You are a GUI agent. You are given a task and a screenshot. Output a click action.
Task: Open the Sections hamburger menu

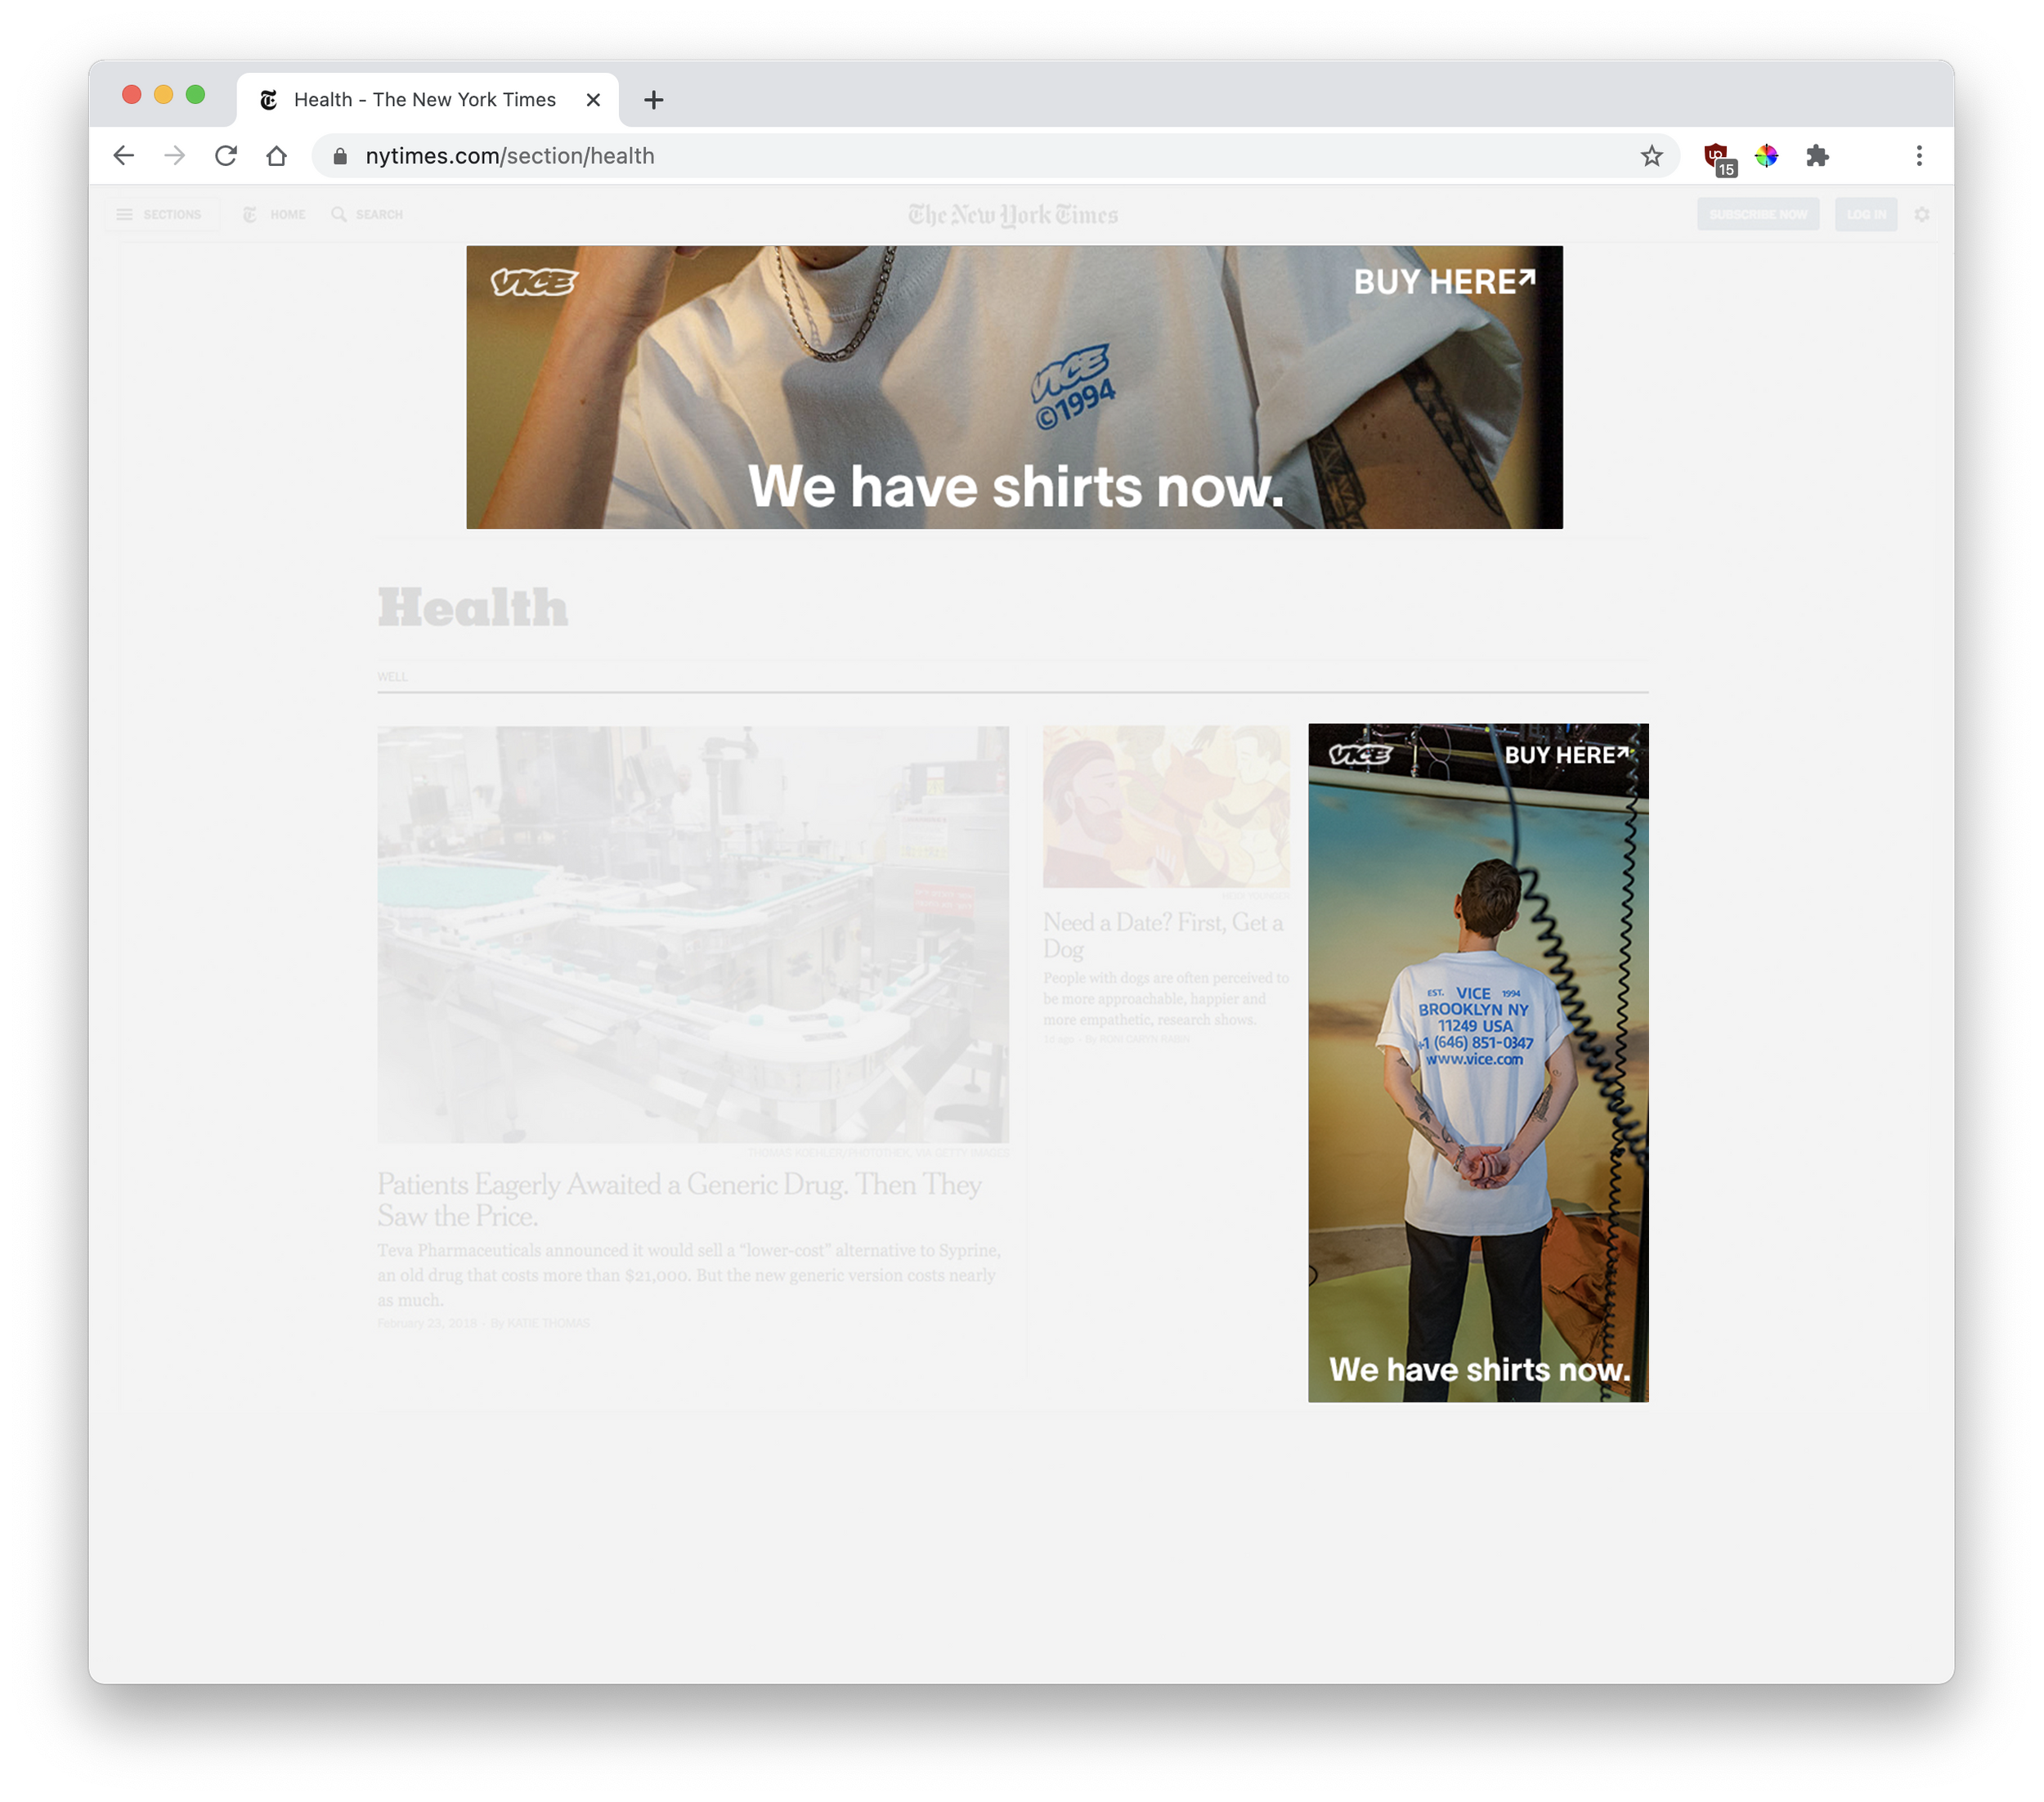pos(160,215)
